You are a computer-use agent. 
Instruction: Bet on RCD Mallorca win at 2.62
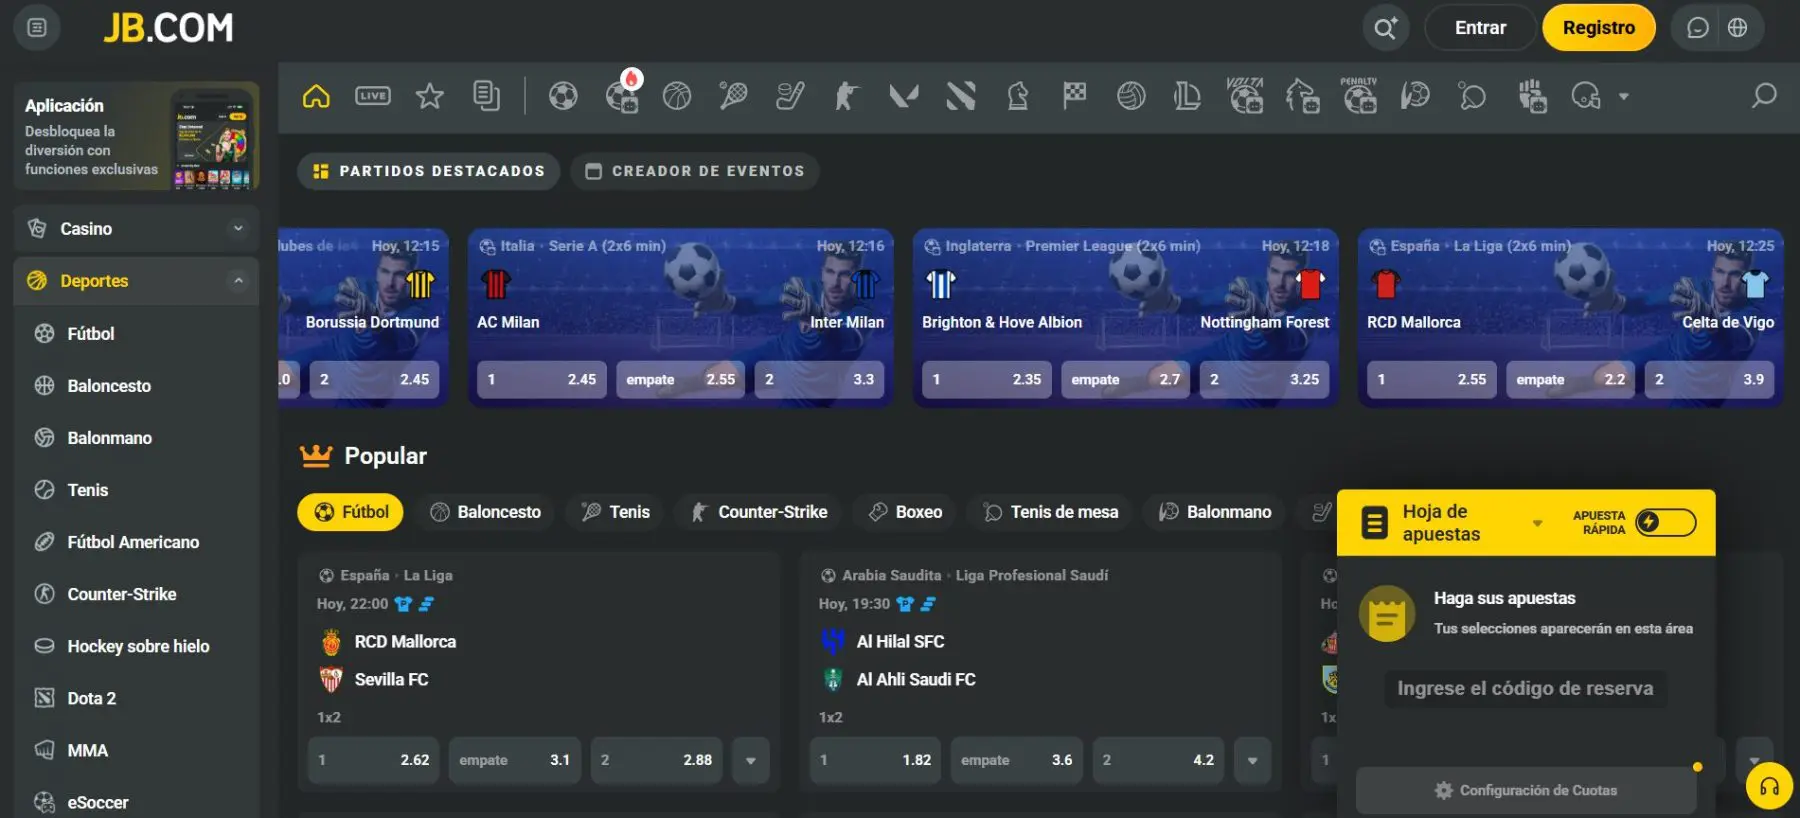(373, 760)
